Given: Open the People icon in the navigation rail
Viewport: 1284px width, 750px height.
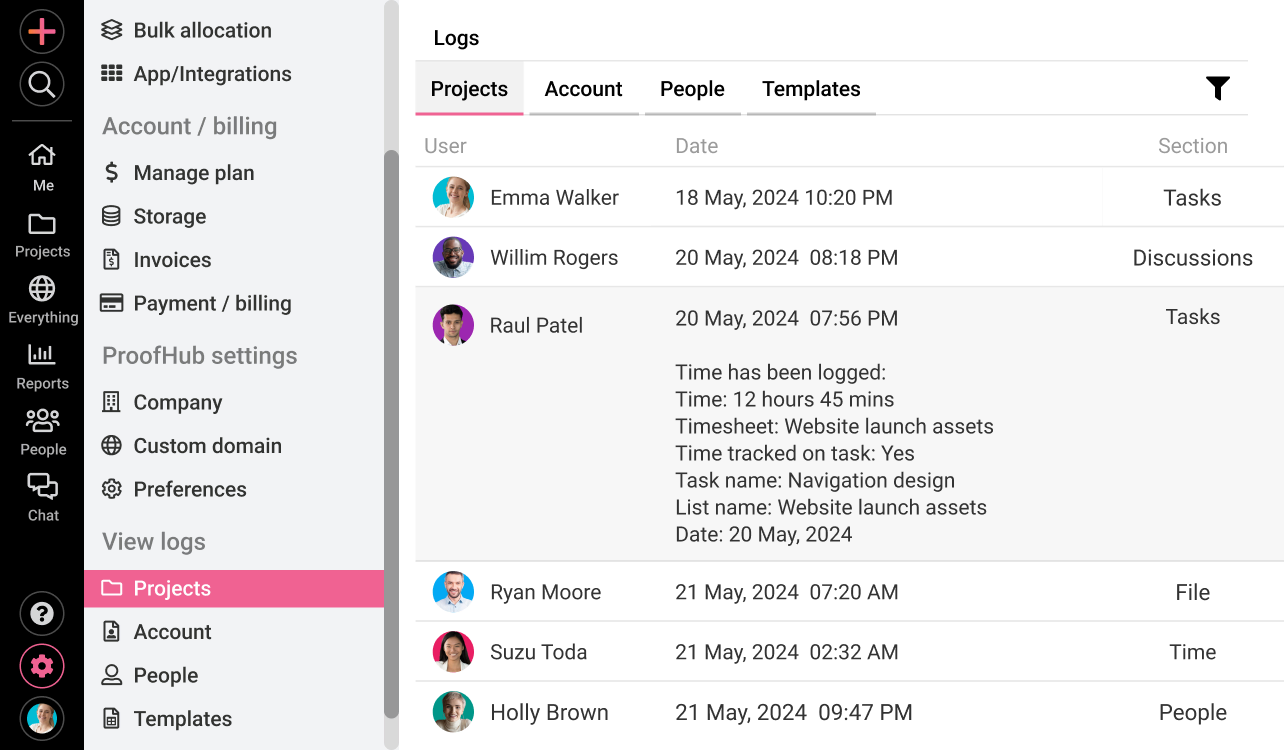Looking at the screenshot, I should coord(41,428).
